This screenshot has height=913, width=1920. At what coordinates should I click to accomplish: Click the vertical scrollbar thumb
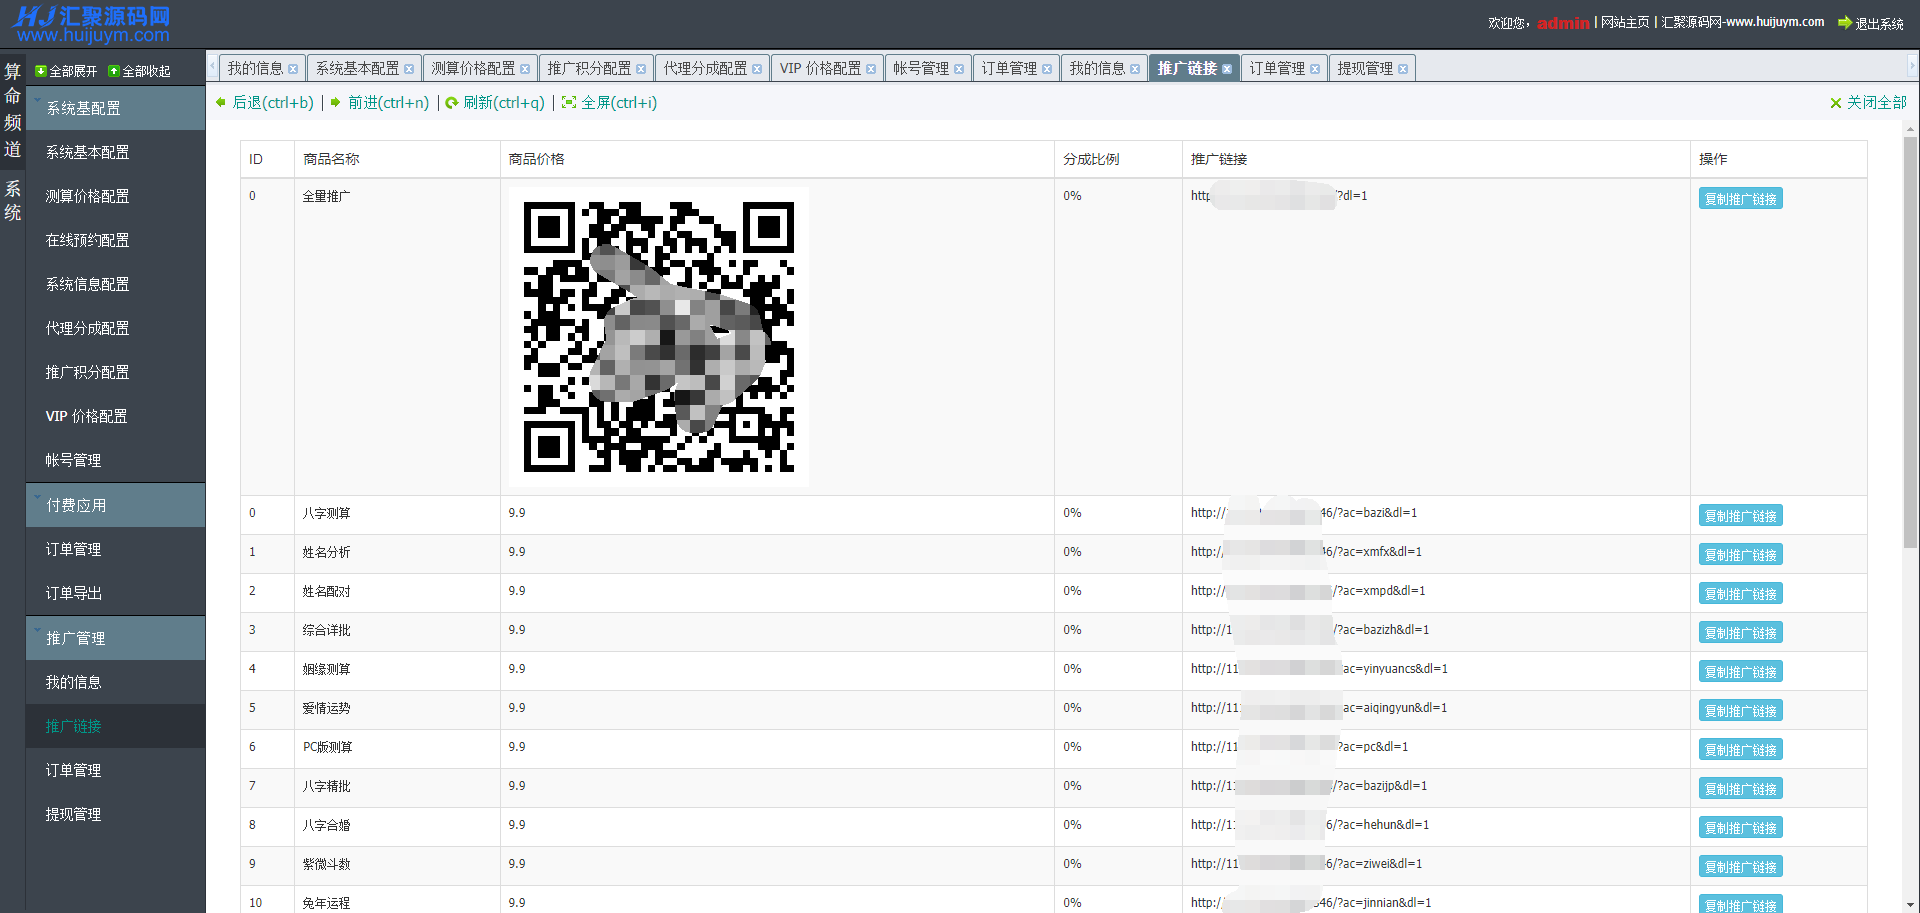tap(1910, 341)
